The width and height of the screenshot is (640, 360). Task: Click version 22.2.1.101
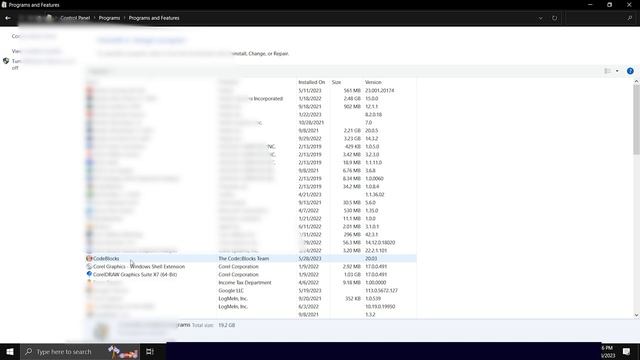tap(376, 251)
